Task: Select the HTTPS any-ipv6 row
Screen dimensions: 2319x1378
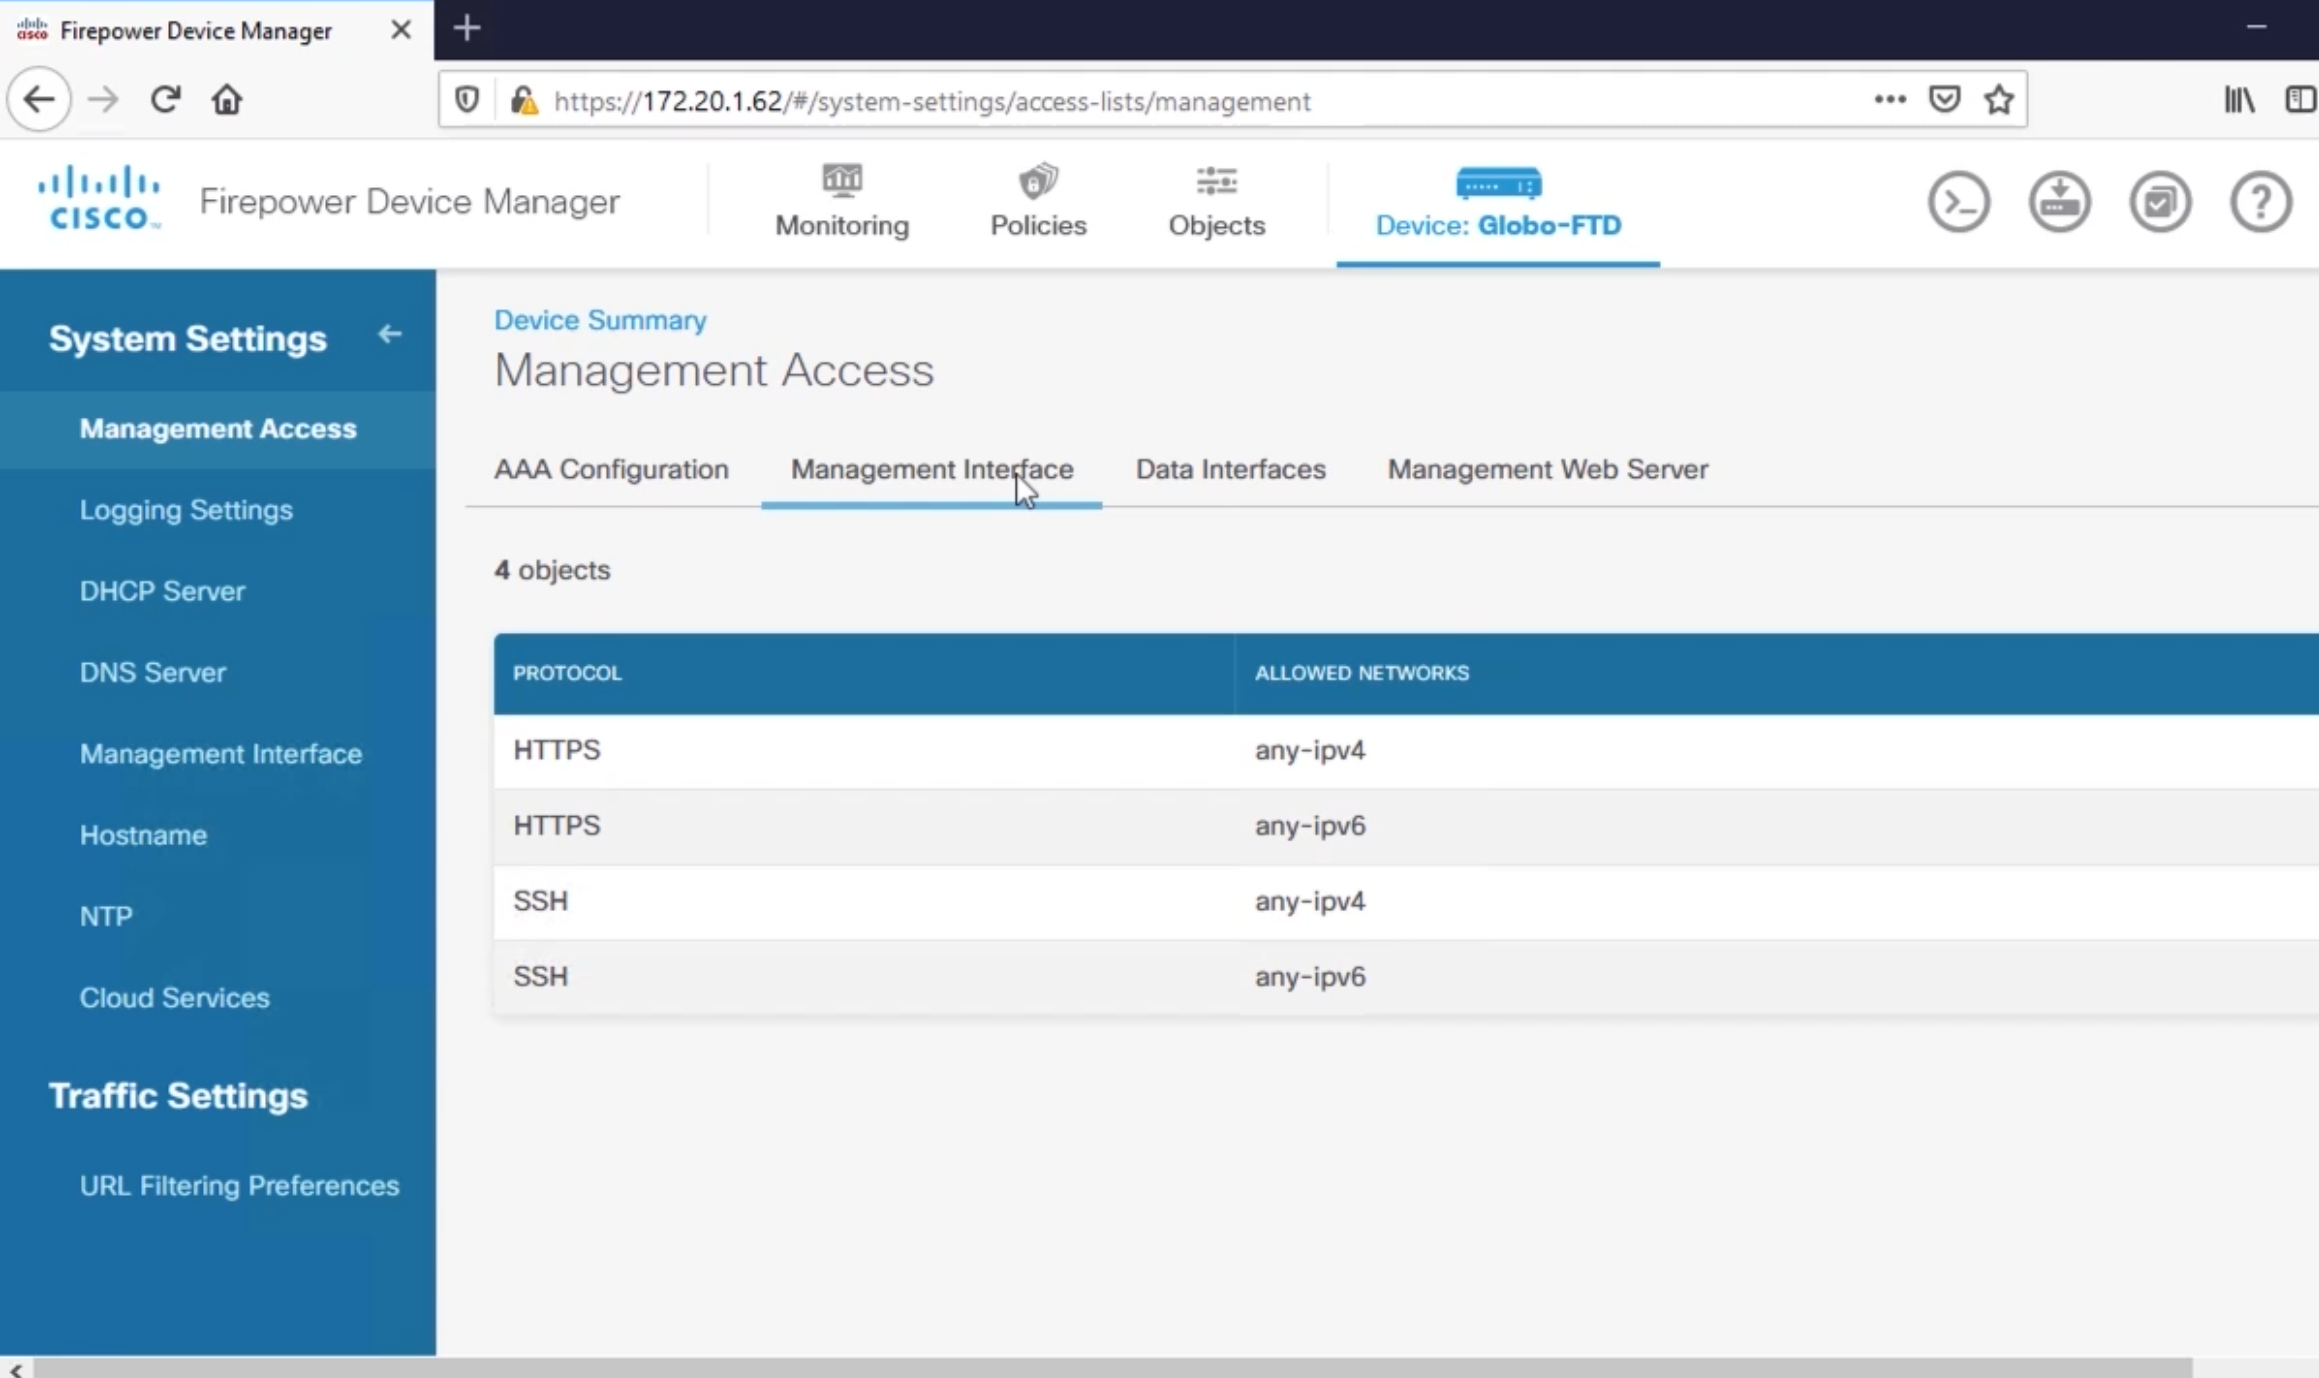Action: [1406, 826]
